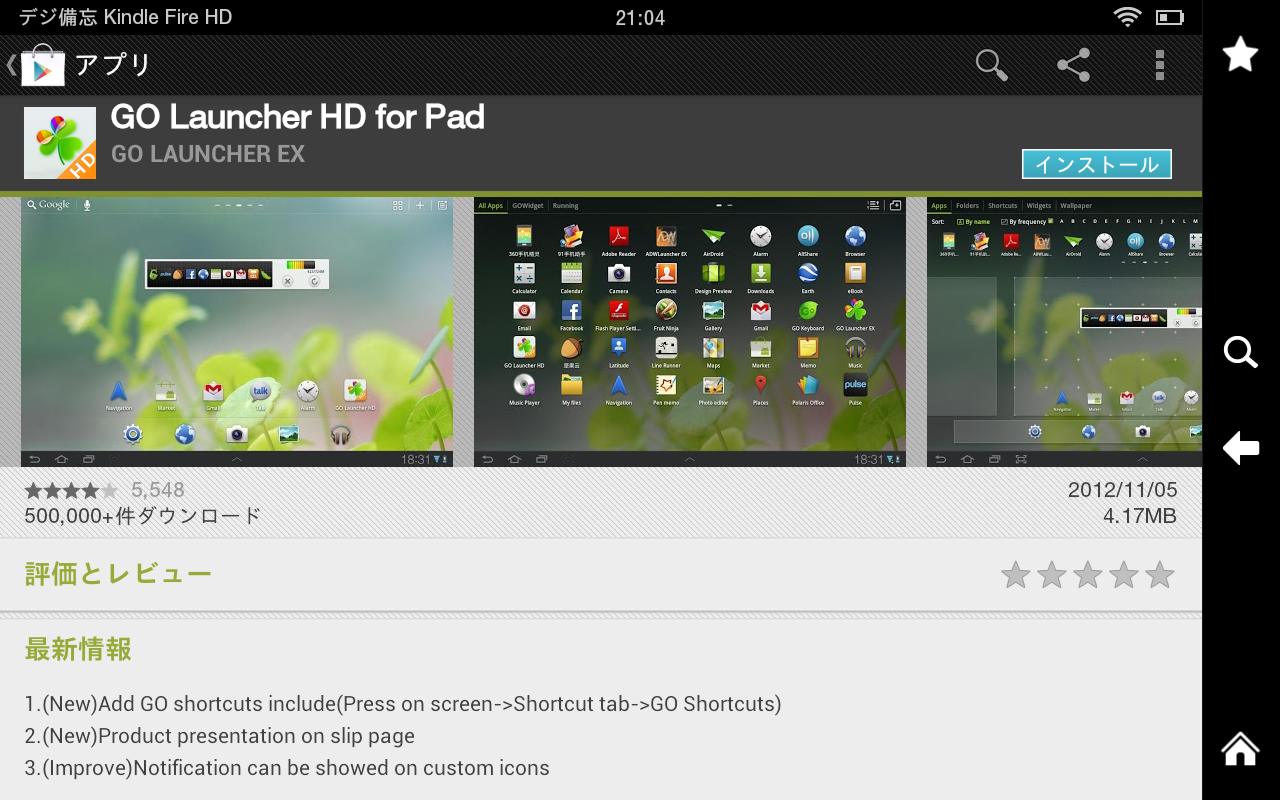Open search with the magnifier in top bar
1280x800 pixels.
(x=991, y=66)
